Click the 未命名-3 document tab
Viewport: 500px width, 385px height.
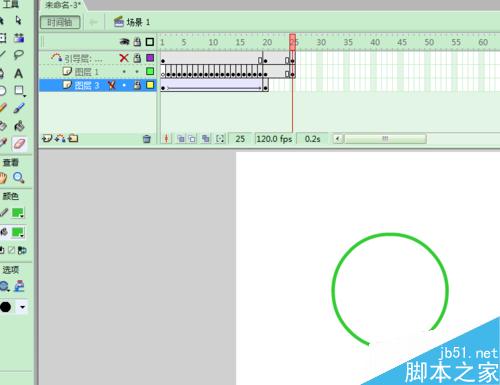coord(63,5)
